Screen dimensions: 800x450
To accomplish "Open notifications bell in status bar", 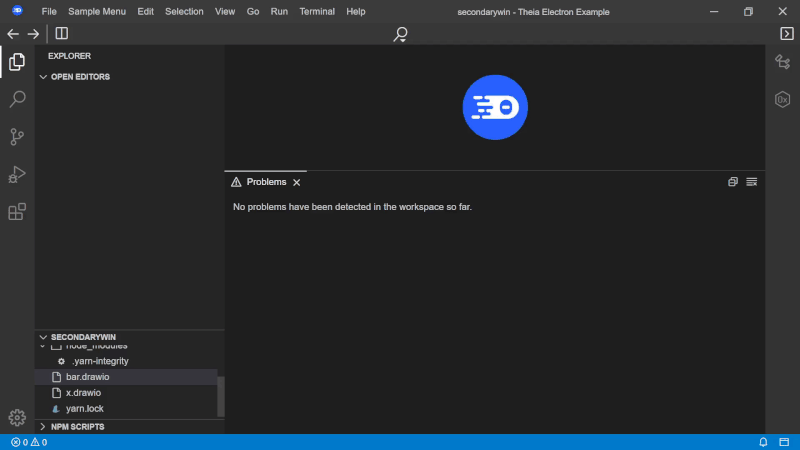I will pyautogui.click(x=763, y=442).
